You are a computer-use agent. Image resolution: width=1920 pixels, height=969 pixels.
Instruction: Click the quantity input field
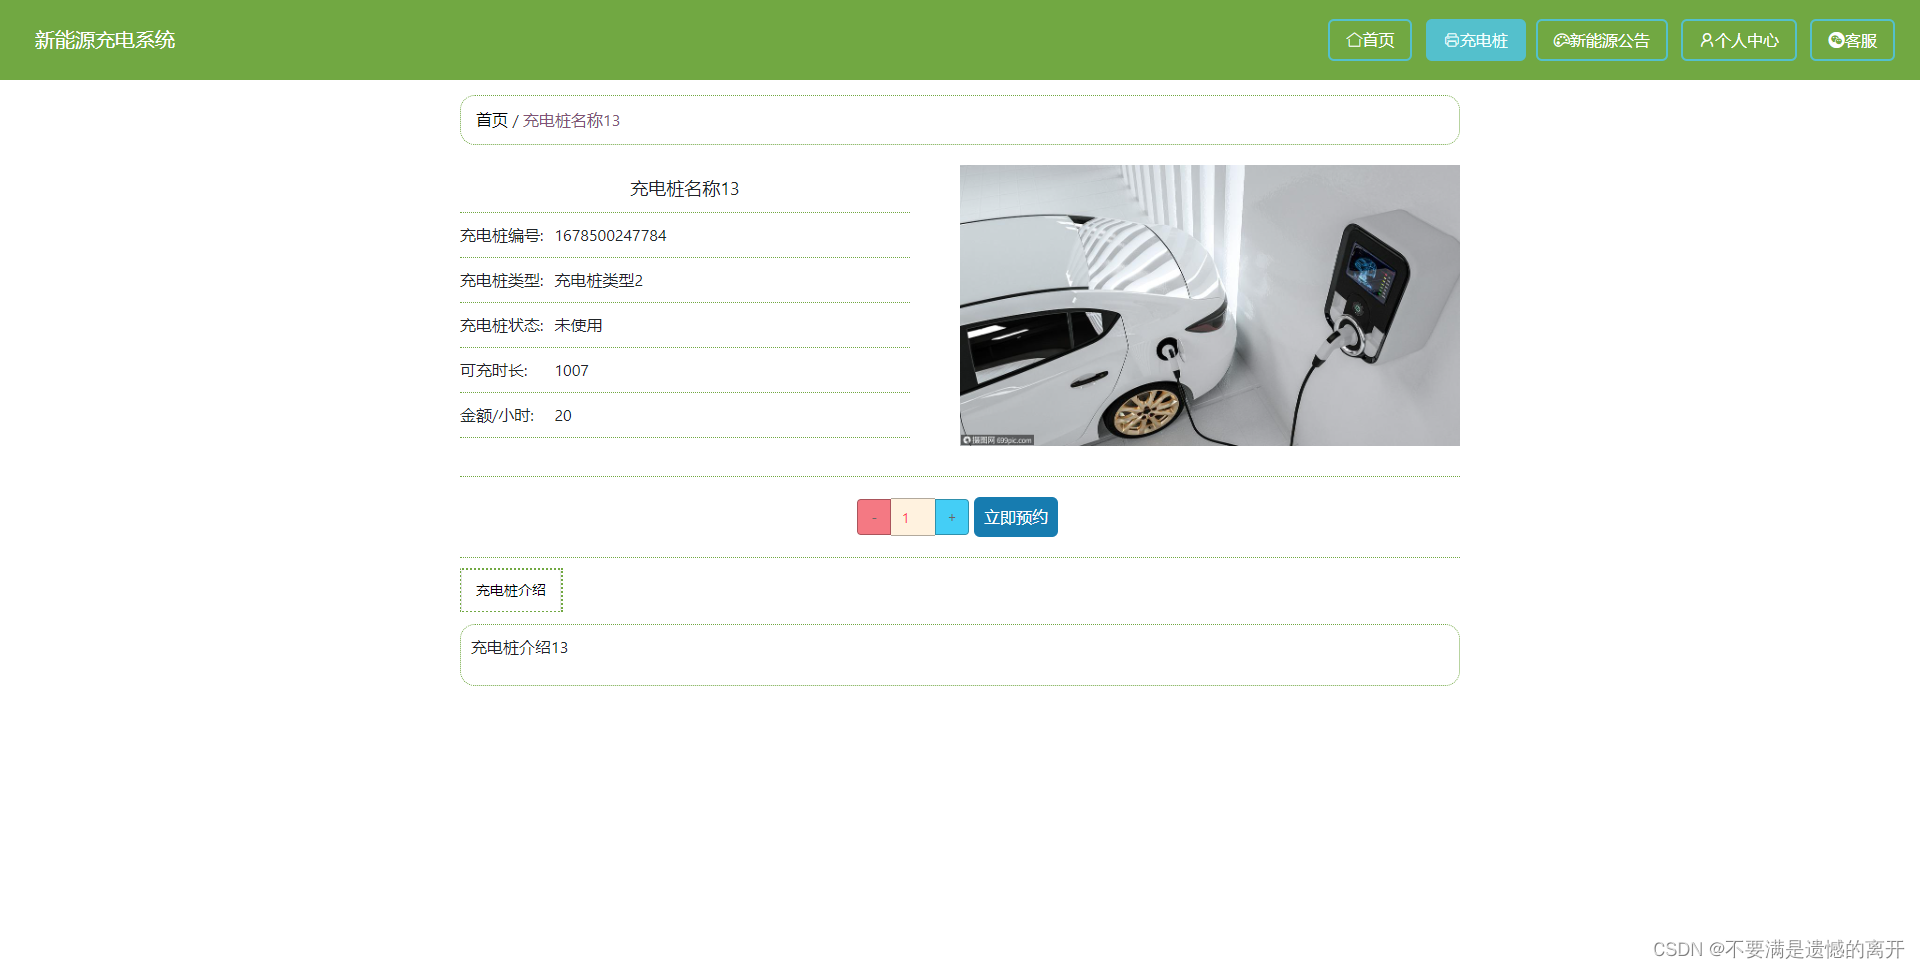(912, 517)
